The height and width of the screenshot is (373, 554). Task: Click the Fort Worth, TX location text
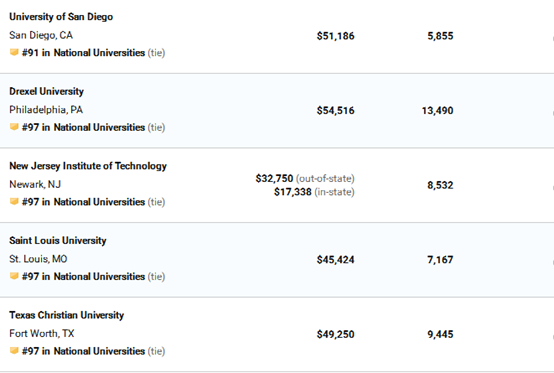(x=42, y=333)
